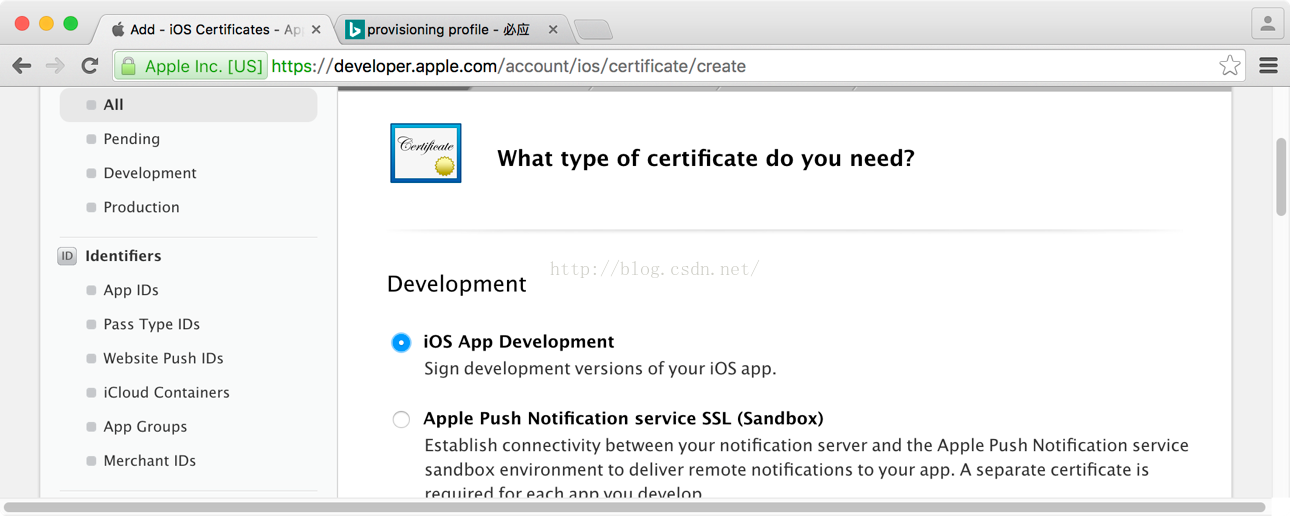Click the Apple Push Notification service SSL (Sandbox) label

point(623,419)
